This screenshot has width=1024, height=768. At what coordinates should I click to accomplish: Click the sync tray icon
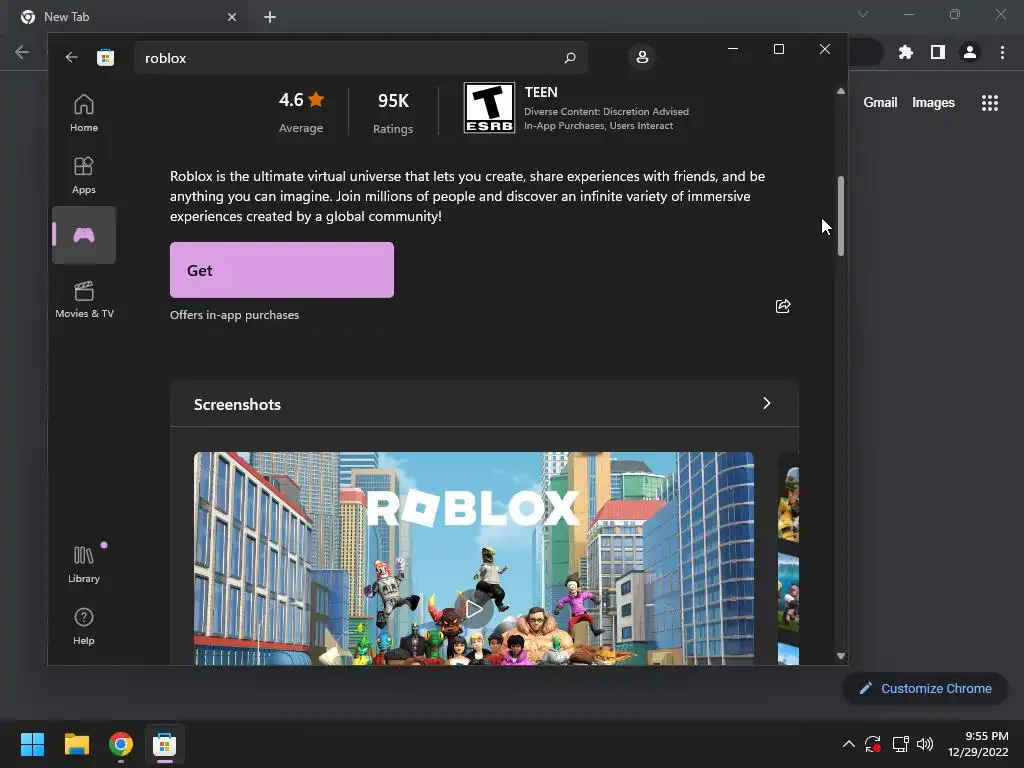(872, 744)
